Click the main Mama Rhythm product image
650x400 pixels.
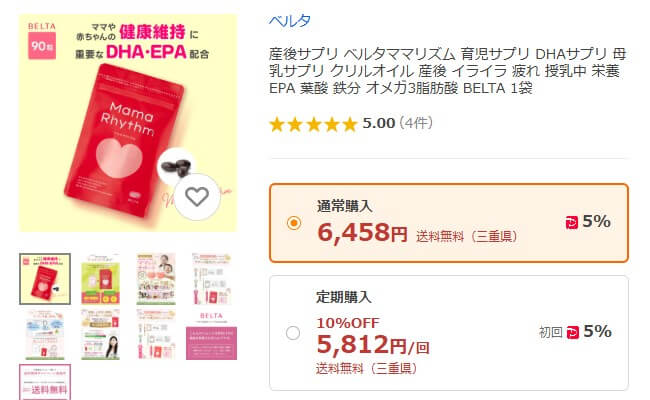[x=128, y=123]
